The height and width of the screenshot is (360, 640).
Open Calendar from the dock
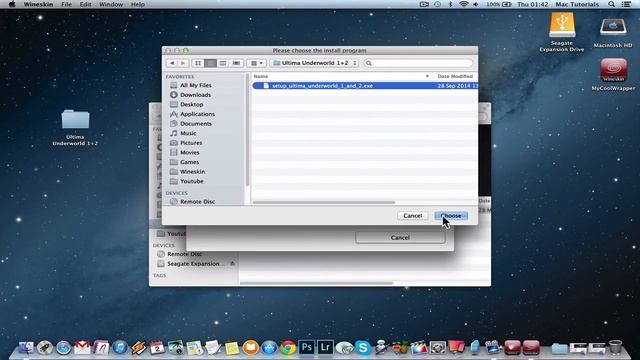click(x=157, y=348)
